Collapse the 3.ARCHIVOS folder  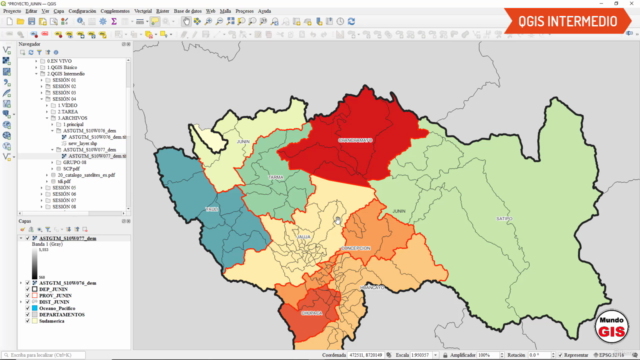tap(47, 118)
